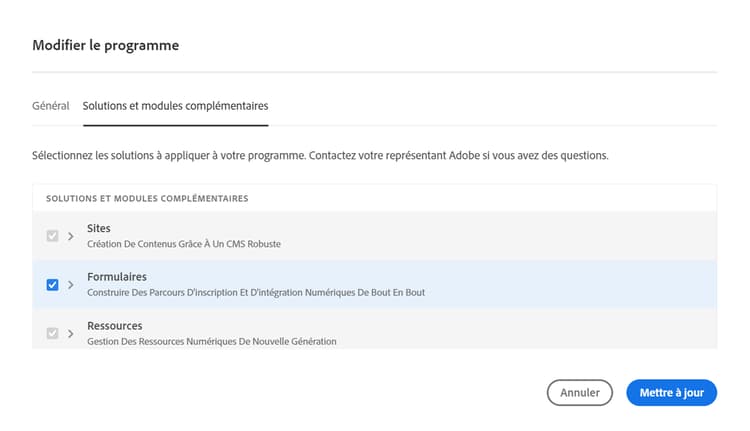Toggle the Sites solution checkbox
Viewport: 750px width, 431px height.
pos(53,236)
